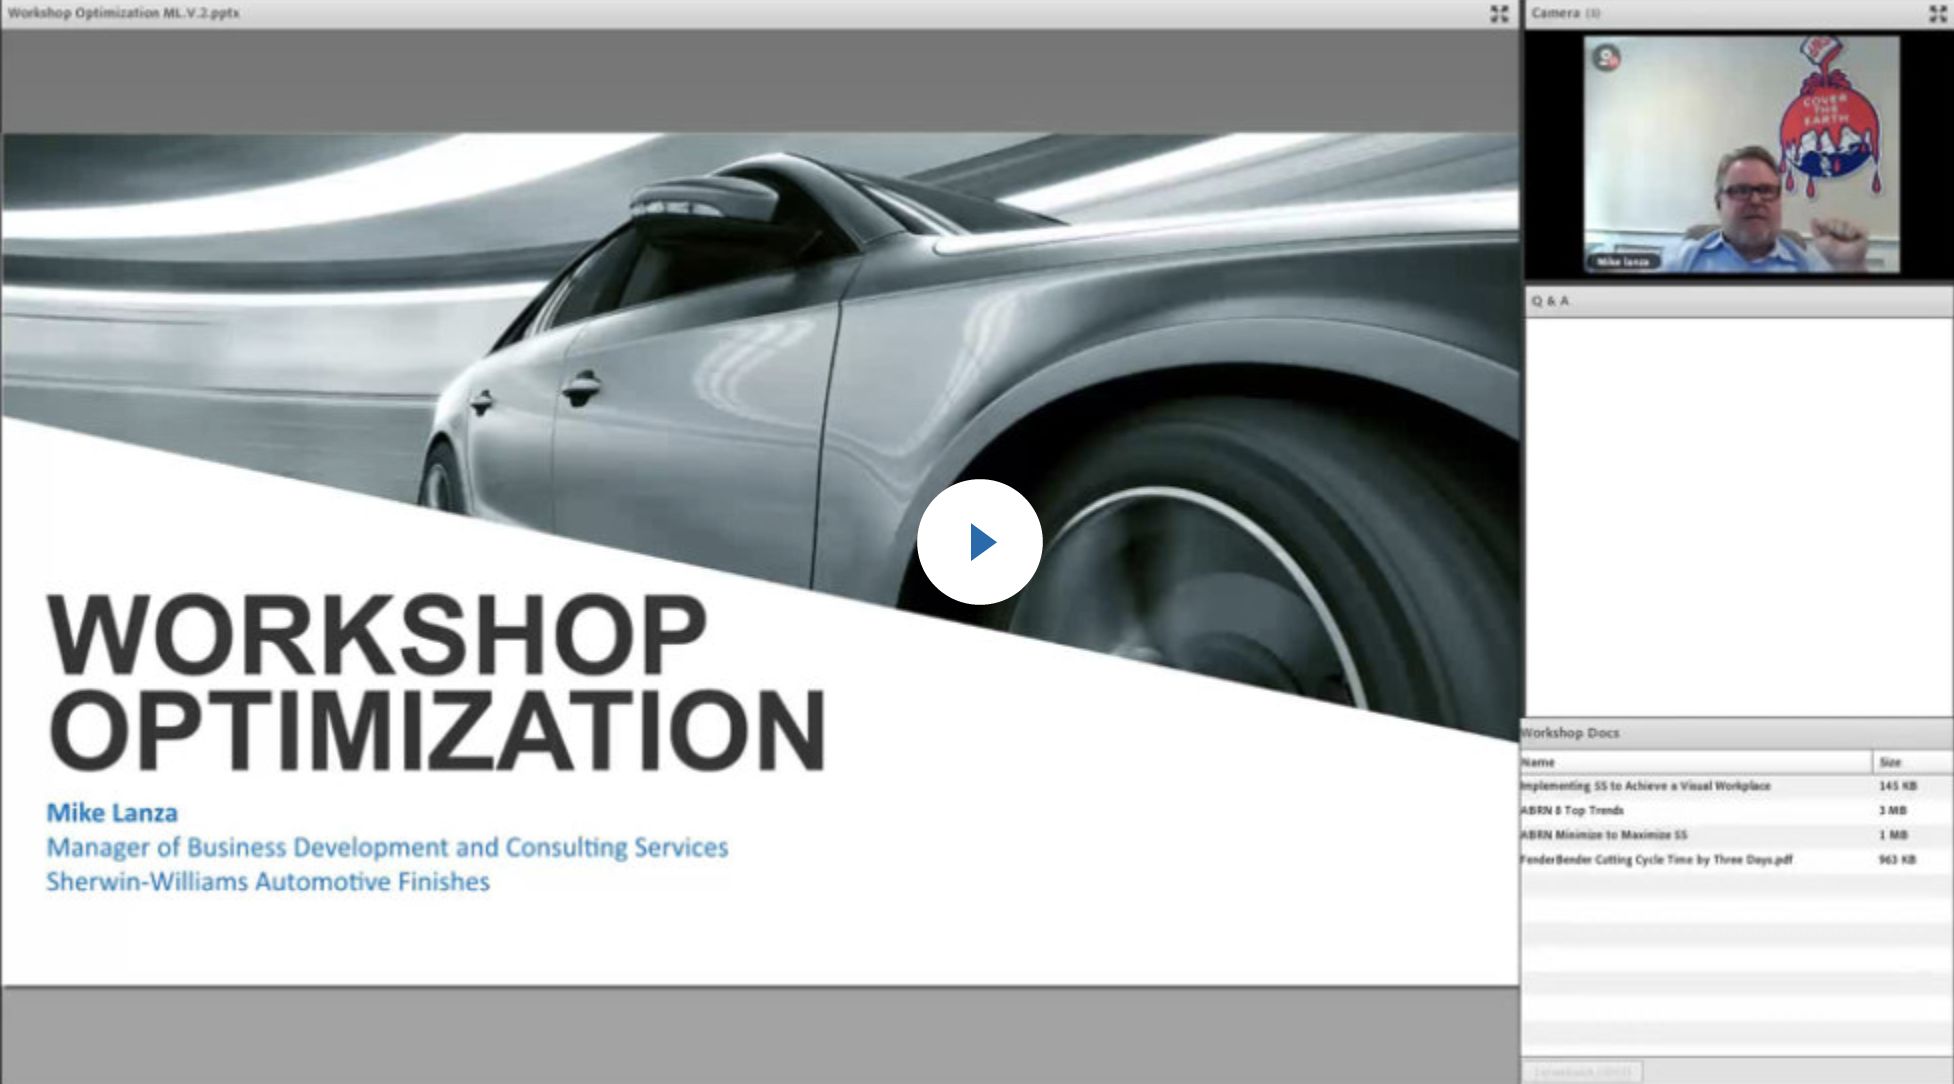Click the Mike Lanza name on slide
The height and width of the screenshot is (1084, 1954).
pyautogui.click(x=112, y=813)
